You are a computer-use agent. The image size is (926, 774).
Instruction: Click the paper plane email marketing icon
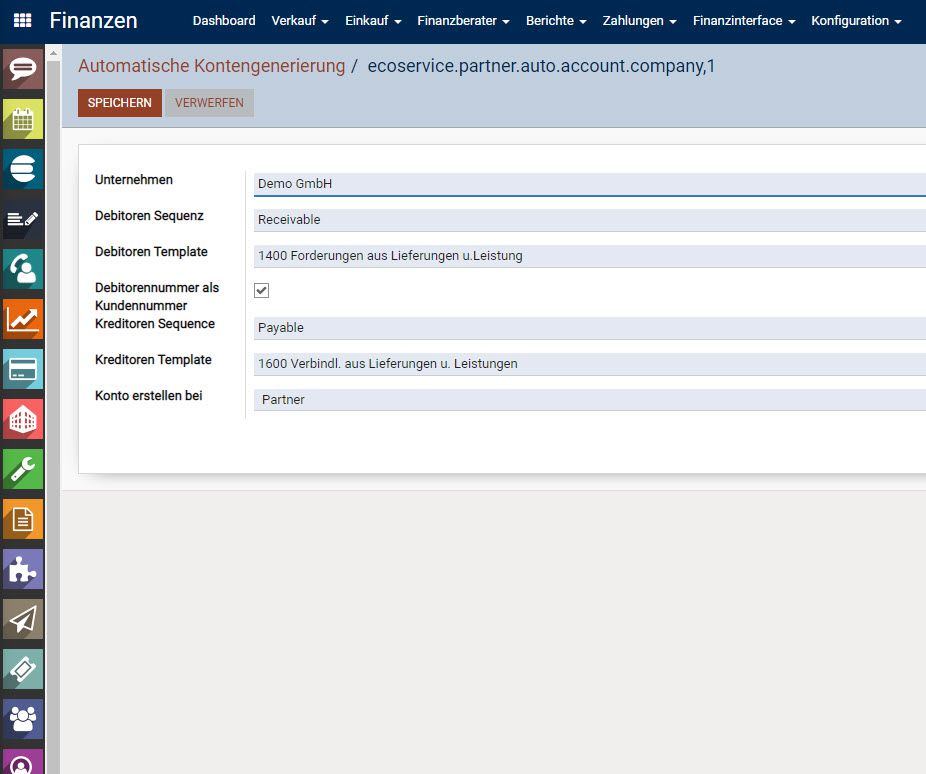click(x=22, y=619)
